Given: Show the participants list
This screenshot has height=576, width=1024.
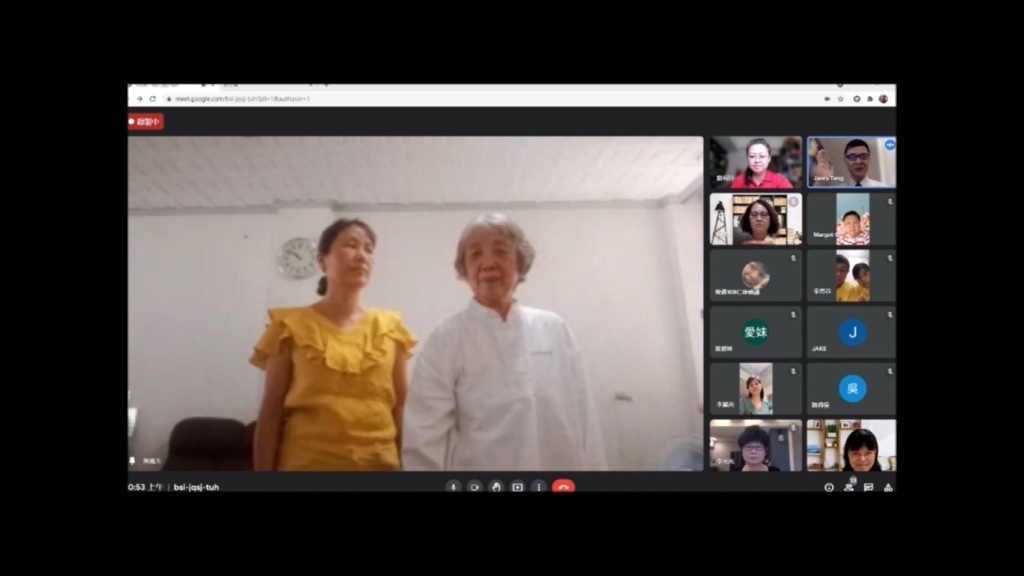Looking at the screenshot, I should point(849,487).
